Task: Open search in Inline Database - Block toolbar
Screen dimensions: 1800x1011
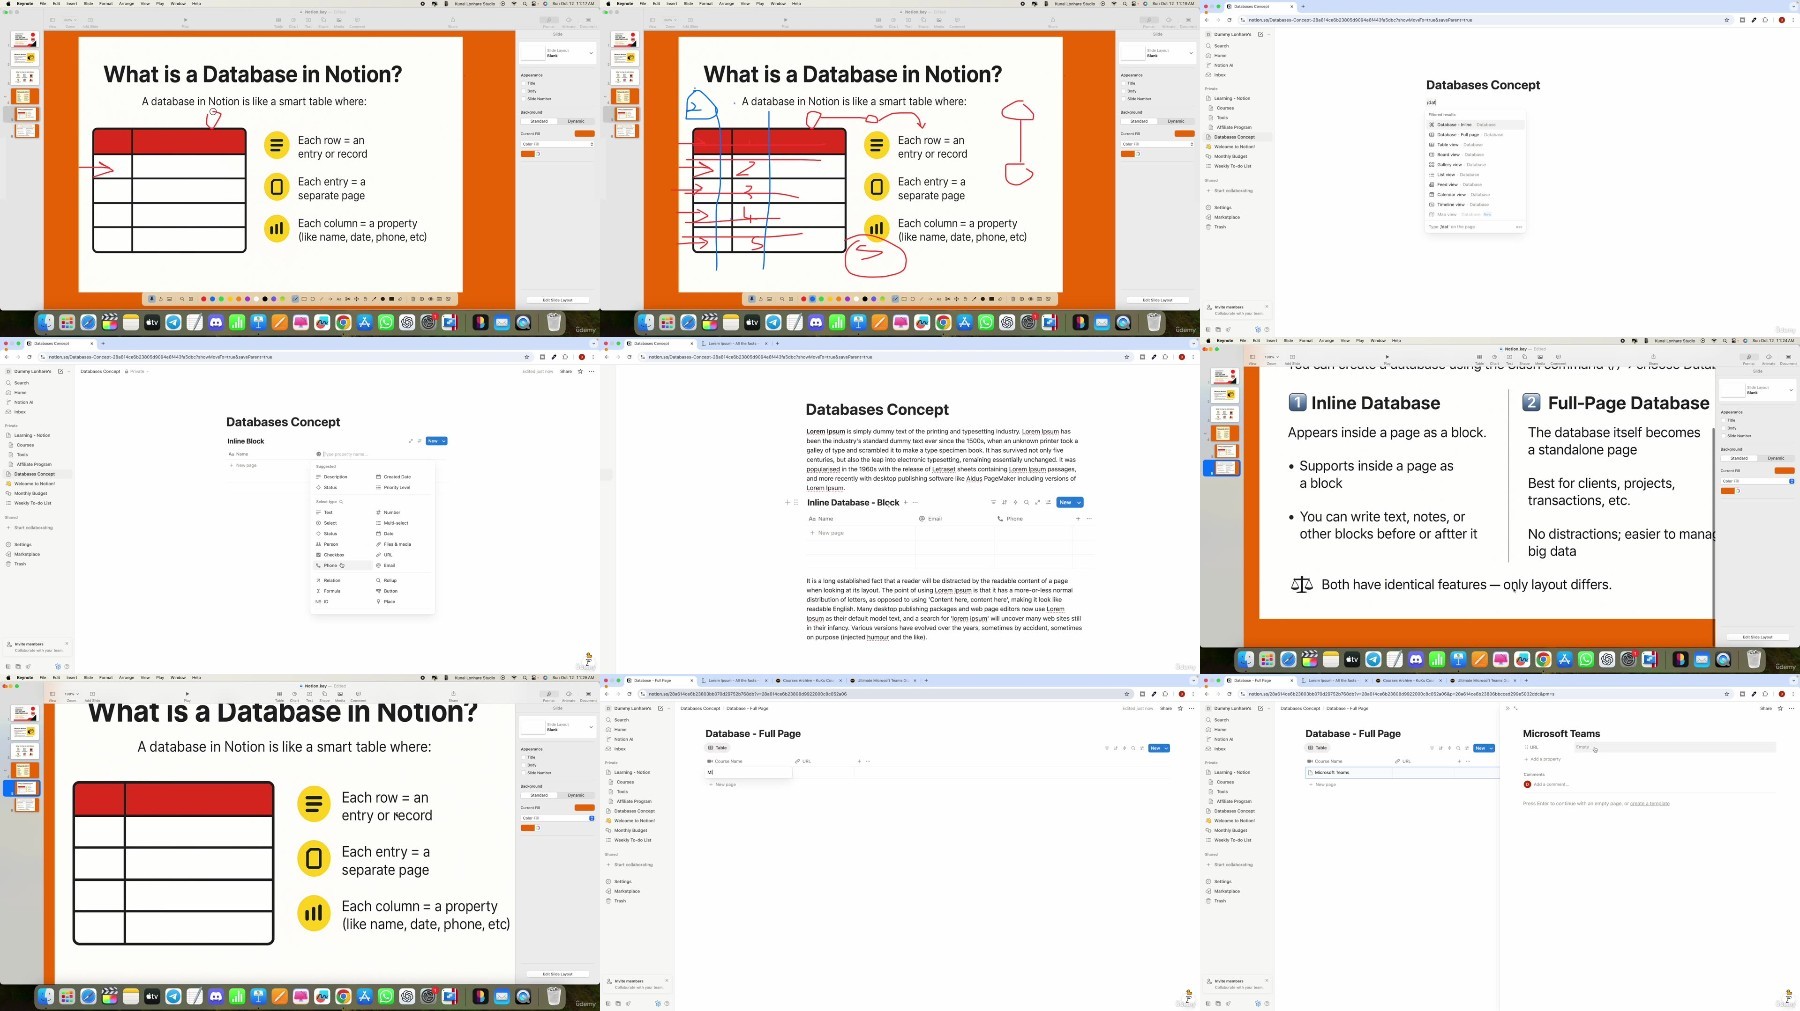Action: [1026, 502]
